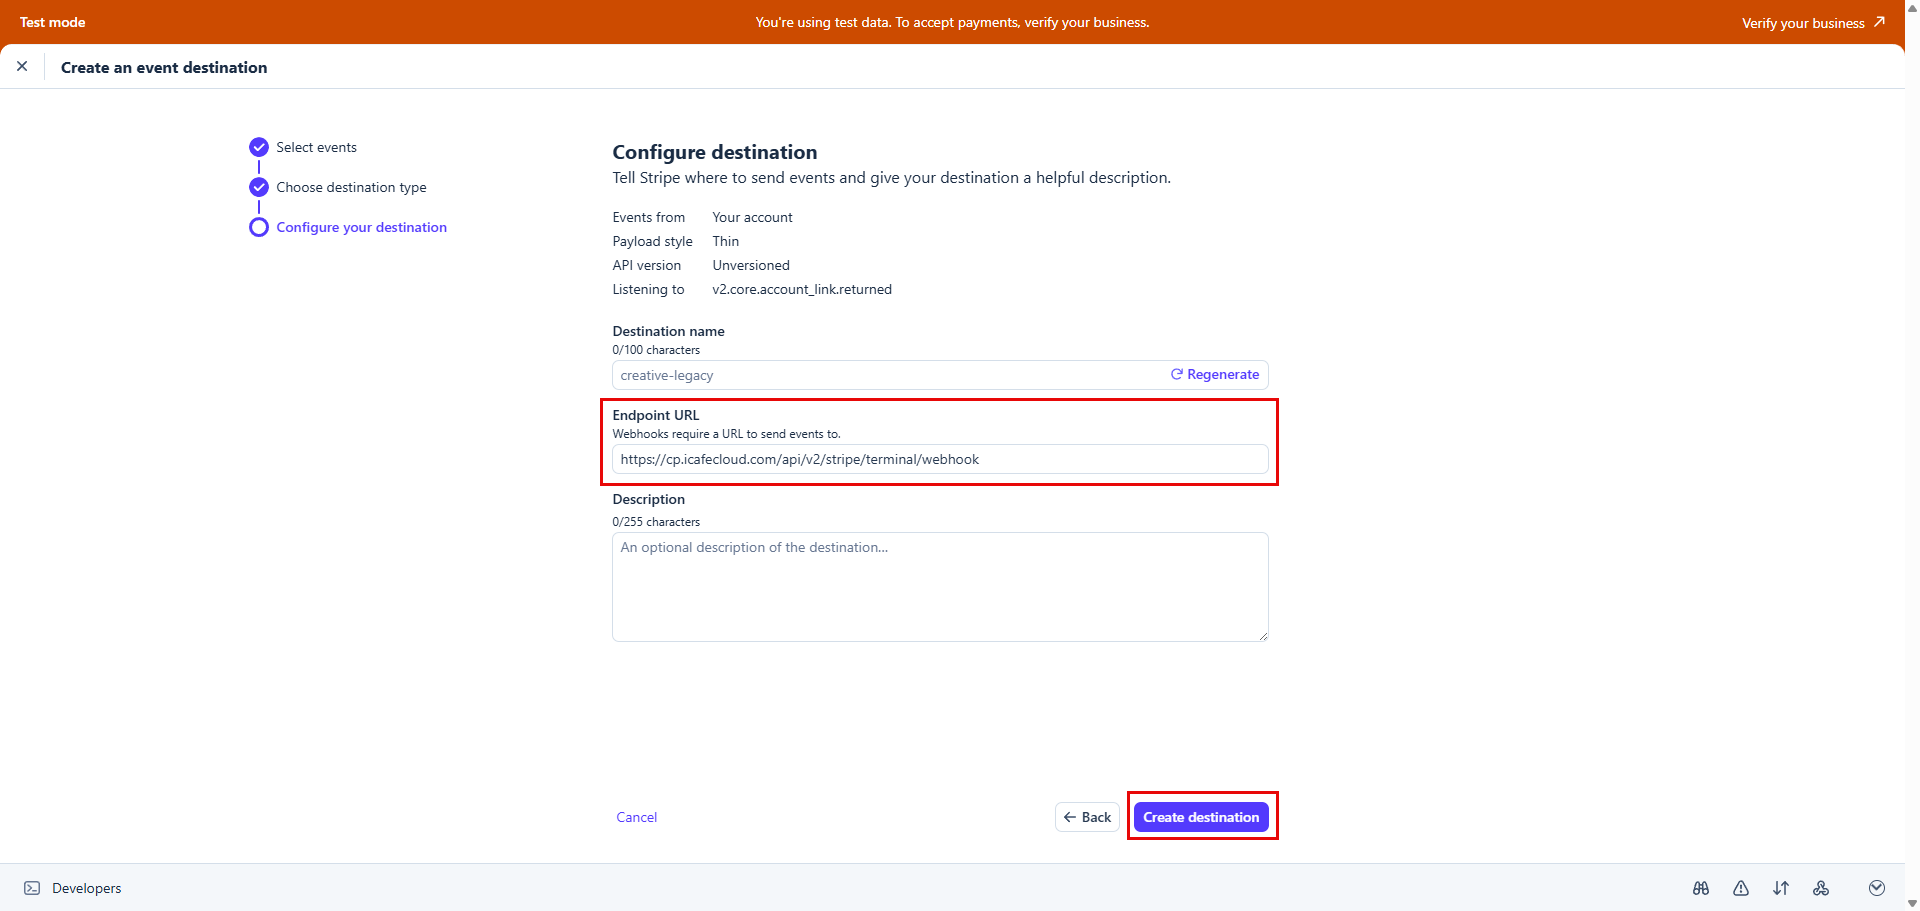Go to the Select events step
This screenshot has width=1920, height=911.
(x=316, y=147)
